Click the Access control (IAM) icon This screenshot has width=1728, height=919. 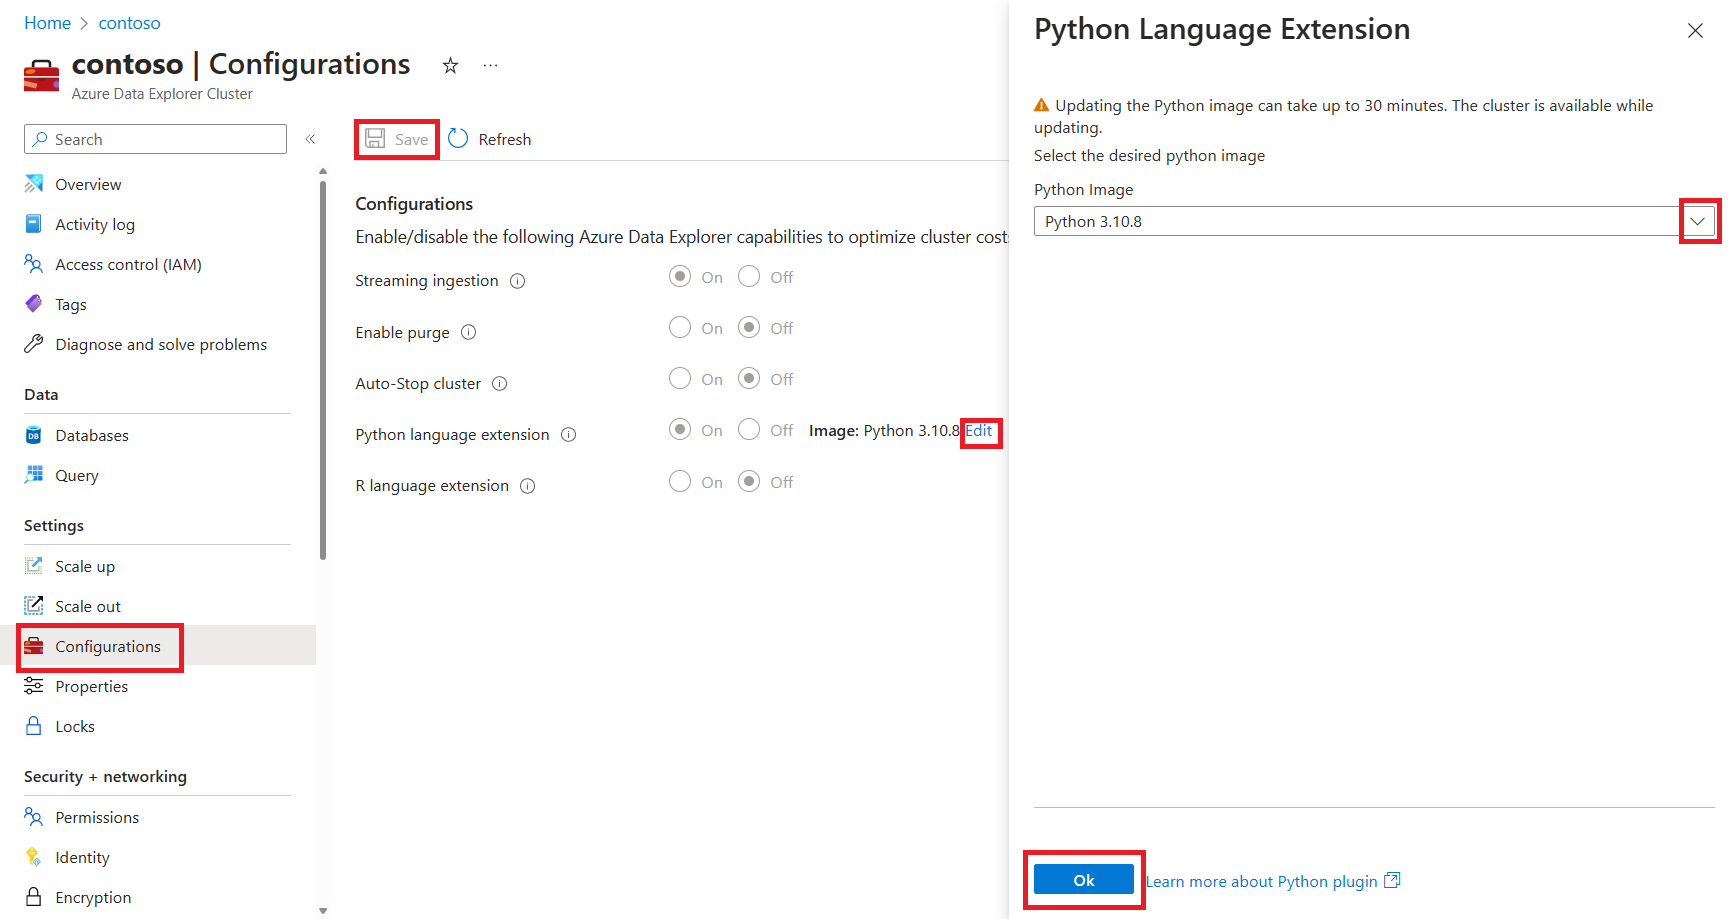[x=34, y=264]
